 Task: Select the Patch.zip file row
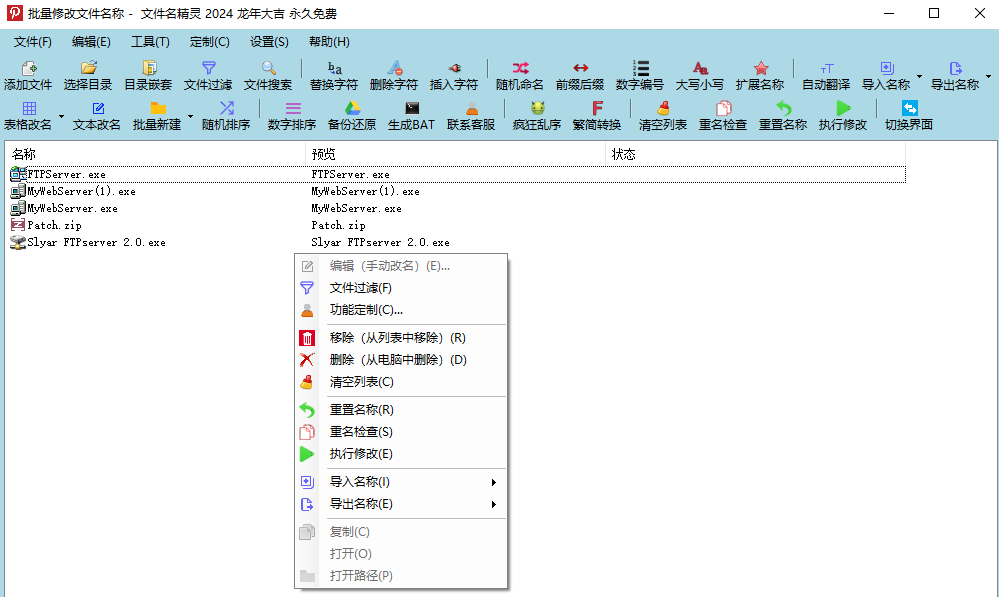(56, 225)
